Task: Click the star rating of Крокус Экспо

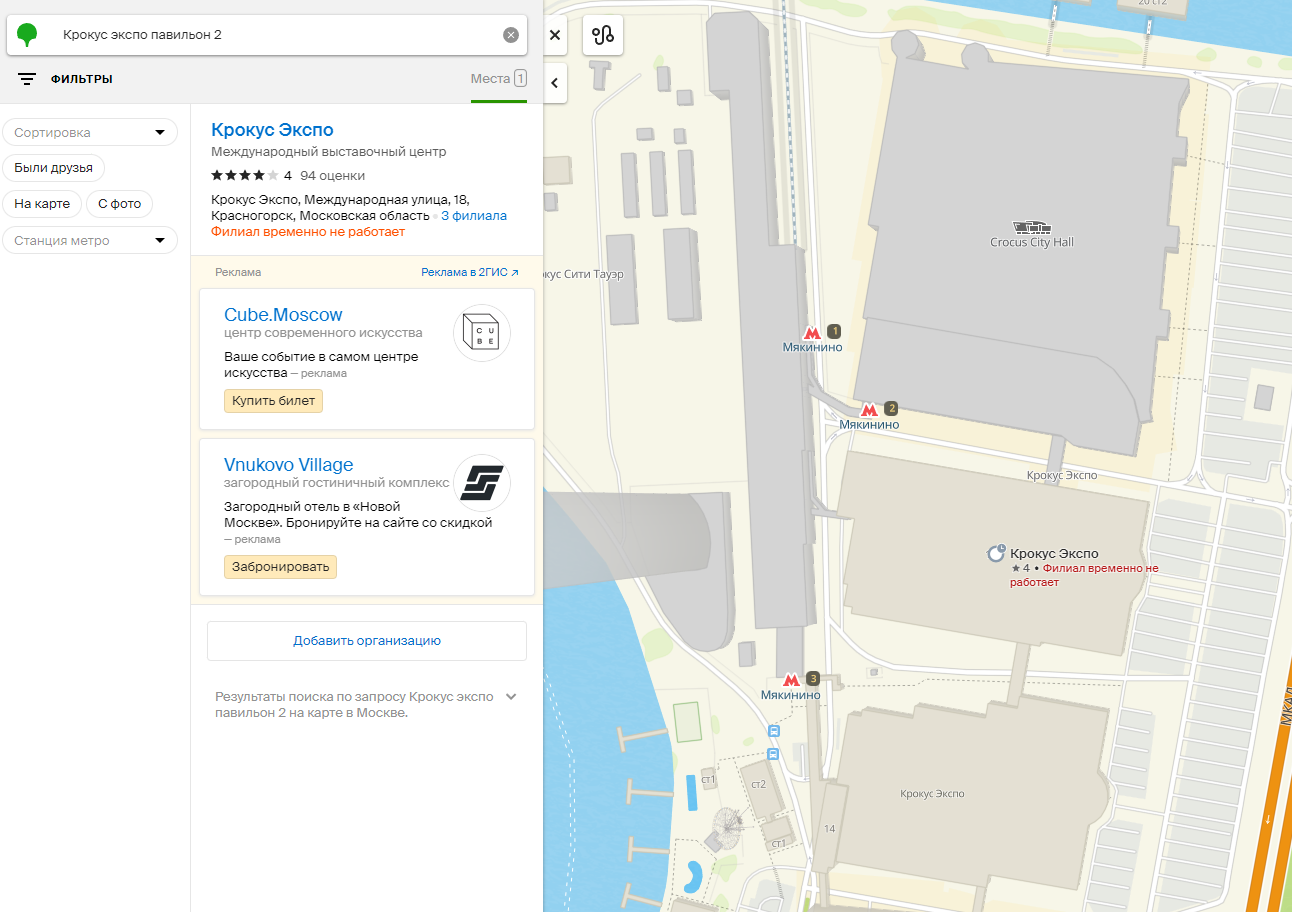Action: click(245, 175)
